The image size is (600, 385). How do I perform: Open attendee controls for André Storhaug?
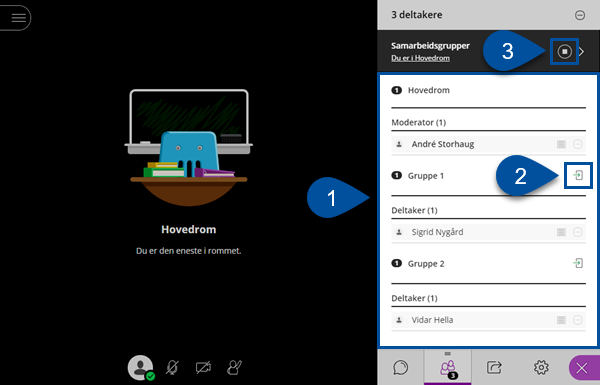click(x=578, y=144)
